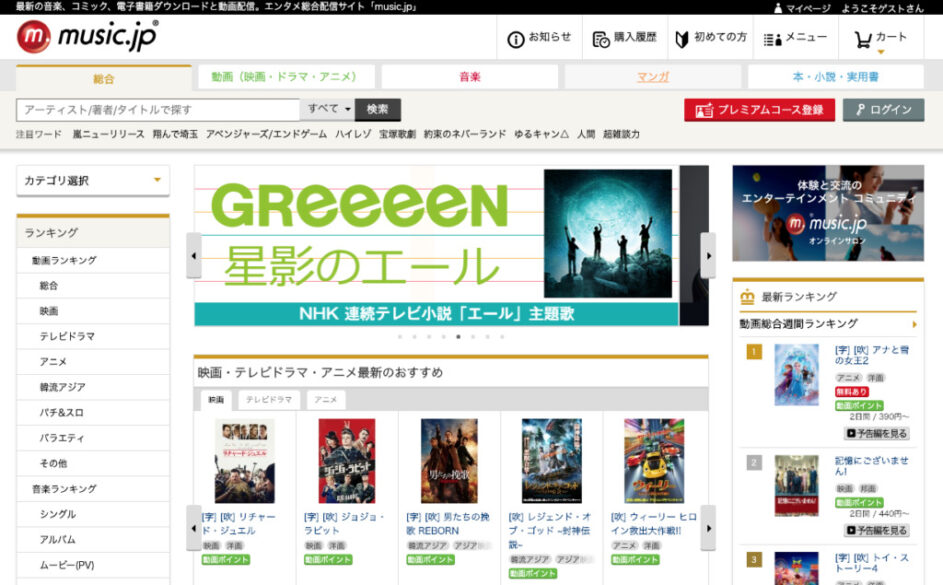This screenshot has height=585, width=943.
Task: Open the ウィーリー movie poster
Action: 654,461
